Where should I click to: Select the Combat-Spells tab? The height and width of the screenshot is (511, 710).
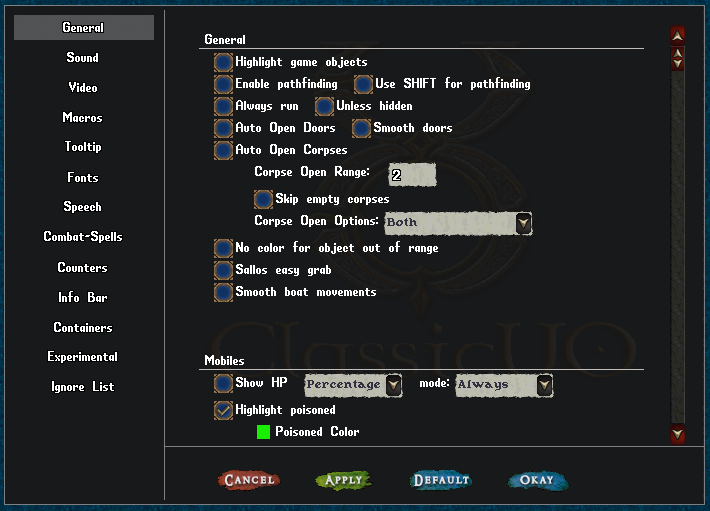click(x=83, y=237)
